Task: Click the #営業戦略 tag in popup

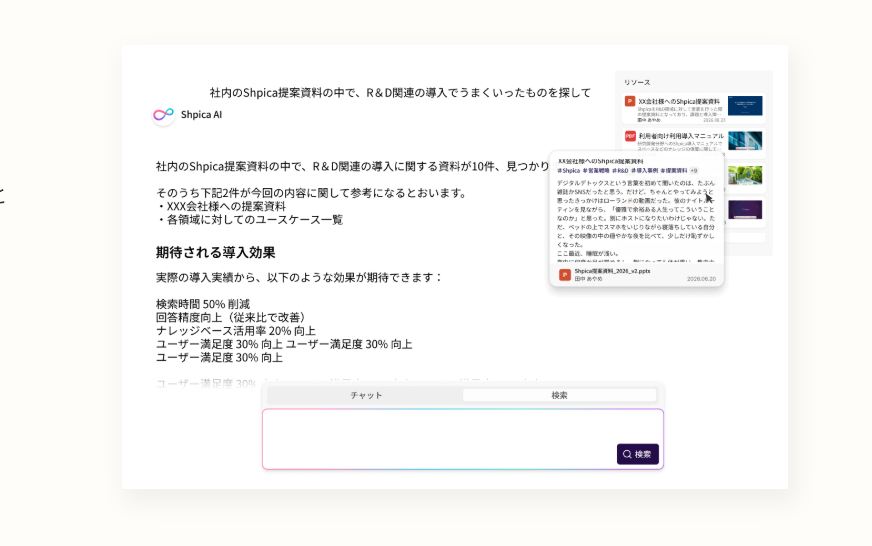Action: click(x=596, y=171)
